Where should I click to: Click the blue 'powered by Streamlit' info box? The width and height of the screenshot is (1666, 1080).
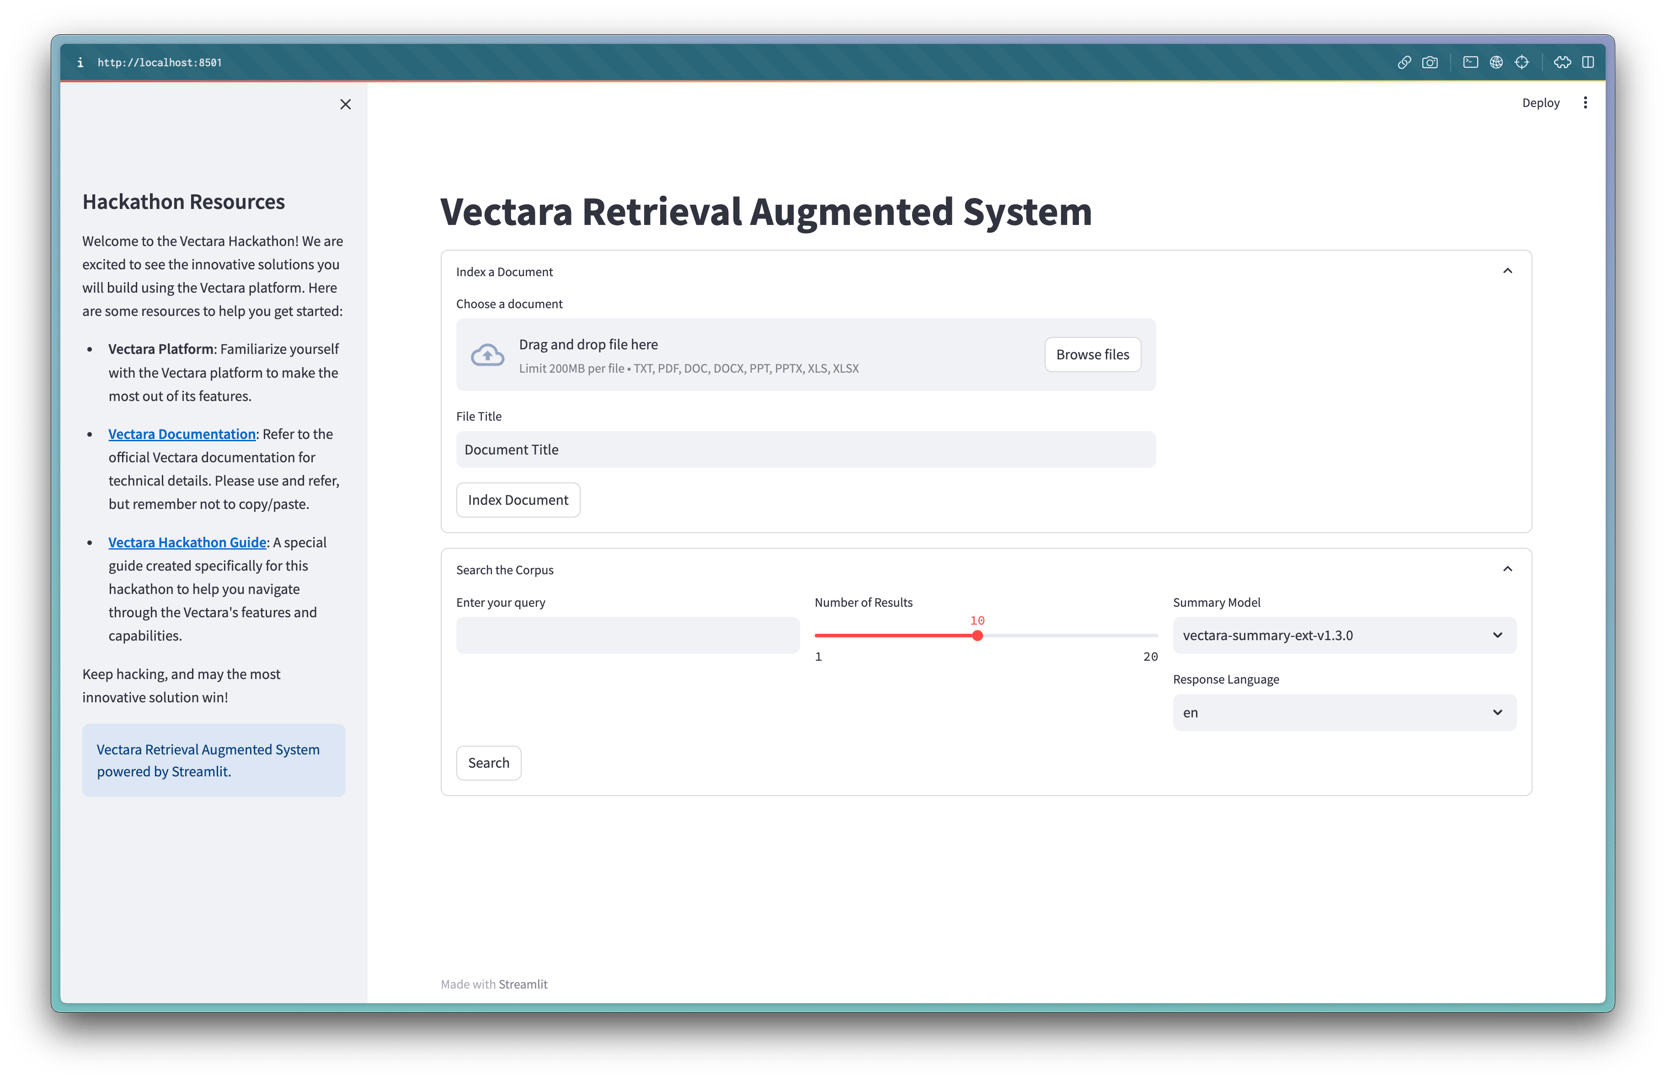tap(214, 760)
